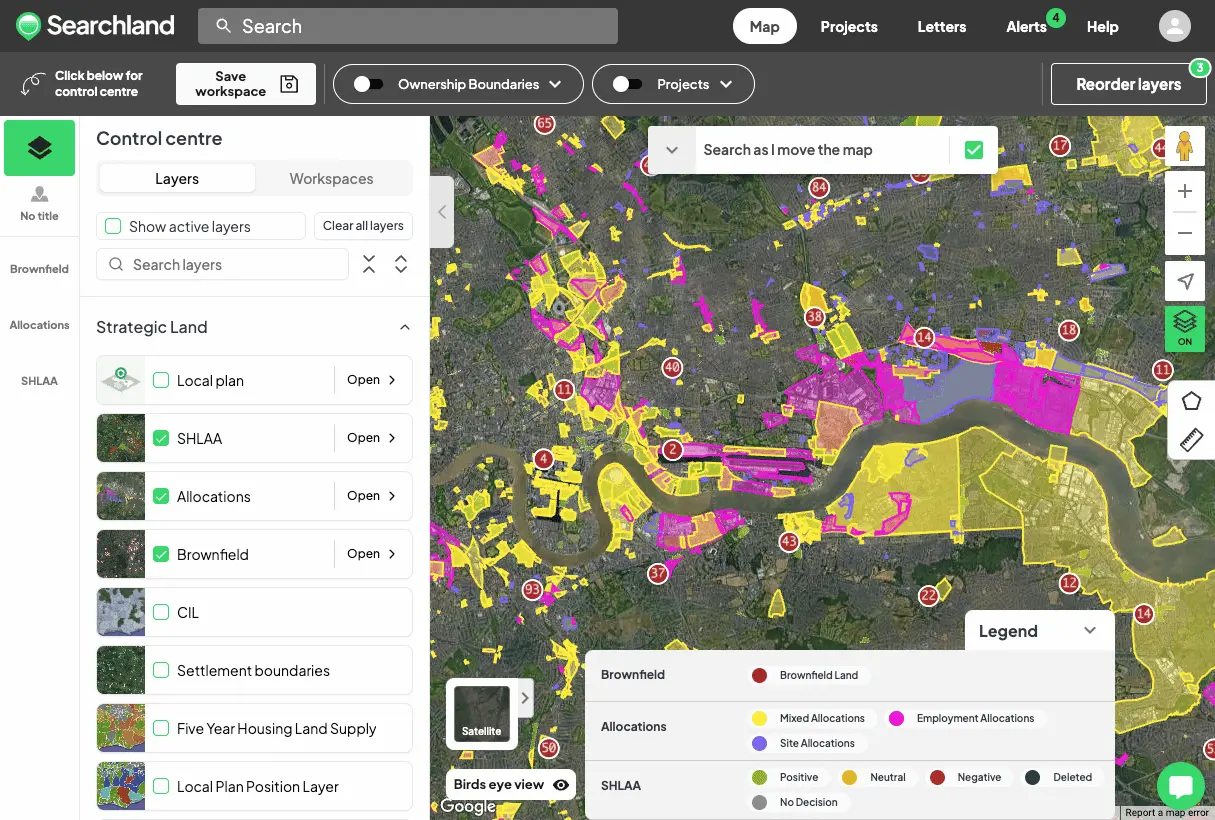The width and height of the screenshot is (1215, 820).
Task: Click the geolocate arrow icon
Action: pyautogui.click(x=1185, y=281)
